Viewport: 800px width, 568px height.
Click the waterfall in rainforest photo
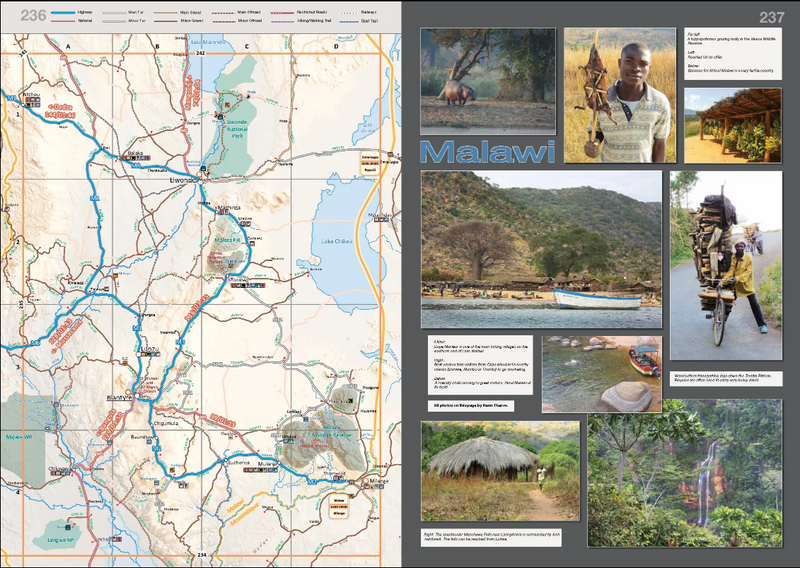pyautogui.click(x=685, y=473)
